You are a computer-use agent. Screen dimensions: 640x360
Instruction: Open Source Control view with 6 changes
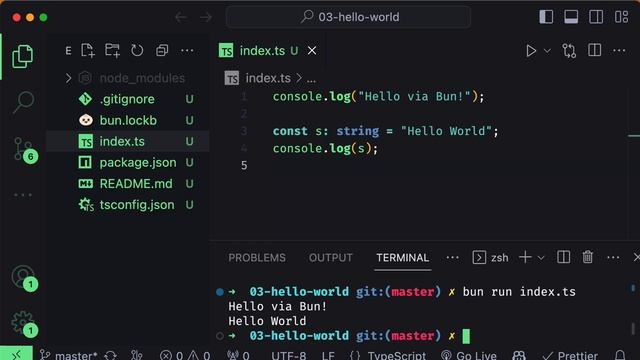tap(24, 150)
